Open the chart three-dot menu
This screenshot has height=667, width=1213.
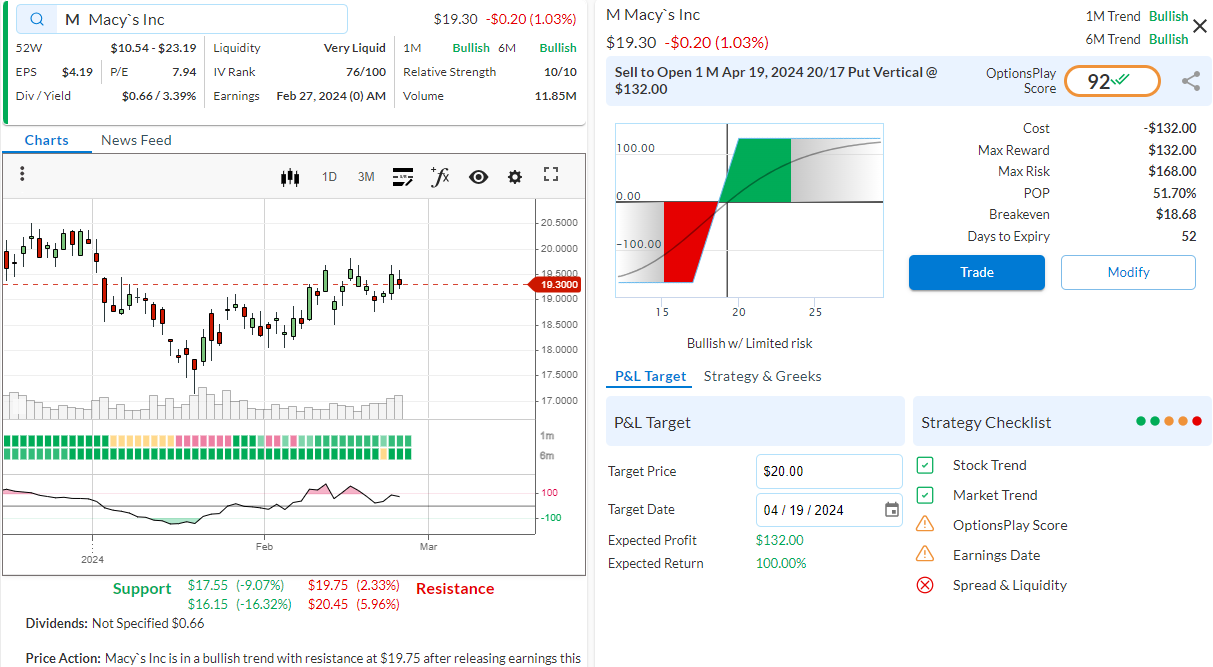pyautogui.click(x=22, y=174)
